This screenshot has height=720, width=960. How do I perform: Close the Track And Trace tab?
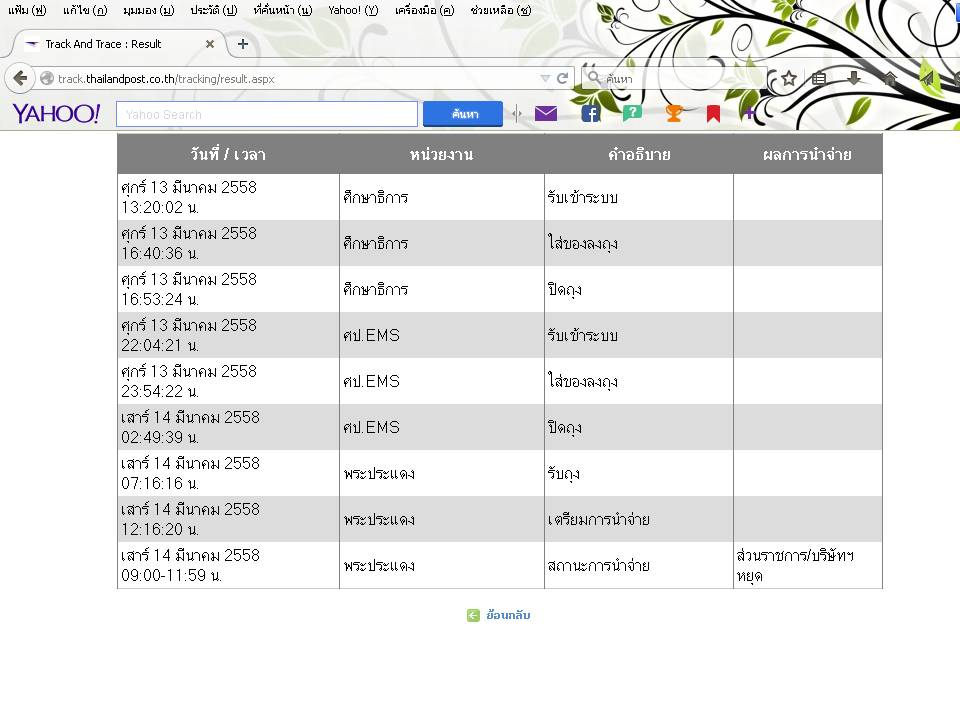(209, 44)
